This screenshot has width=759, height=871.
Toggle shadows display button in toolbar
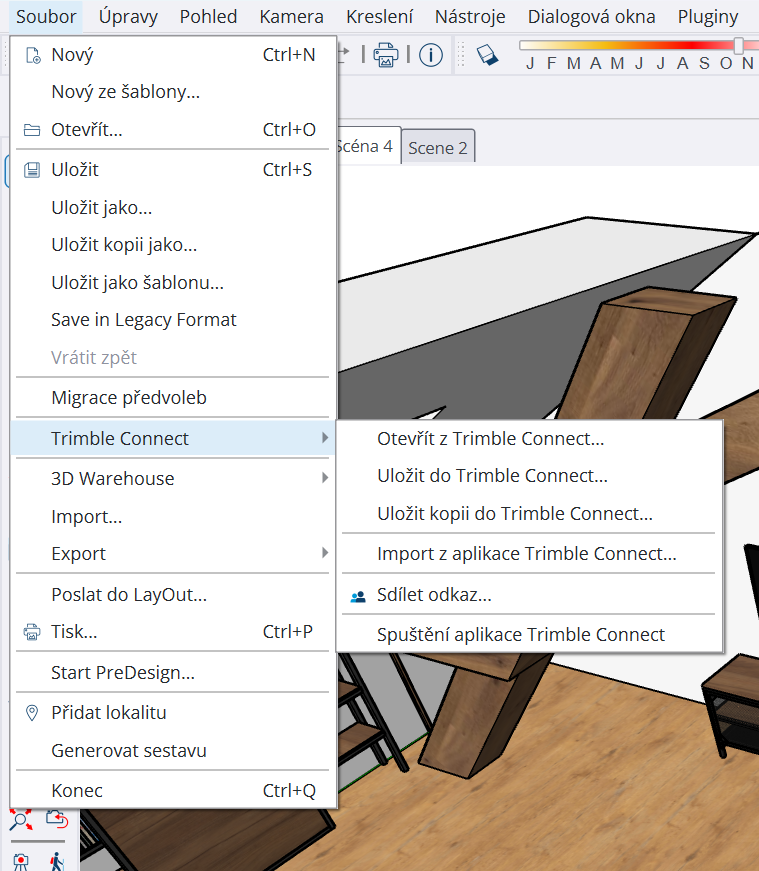(486, 55)
